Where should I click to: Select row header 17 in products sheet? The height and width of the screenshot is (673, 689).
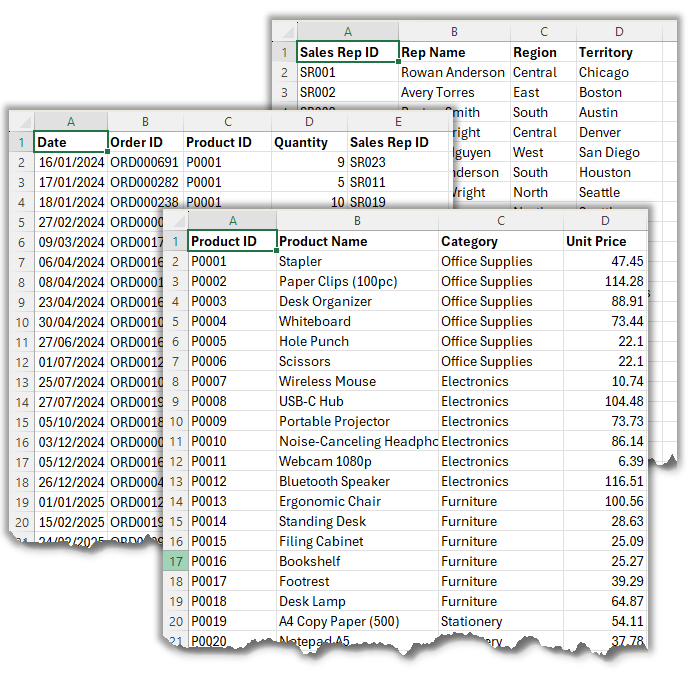point(176,561)
